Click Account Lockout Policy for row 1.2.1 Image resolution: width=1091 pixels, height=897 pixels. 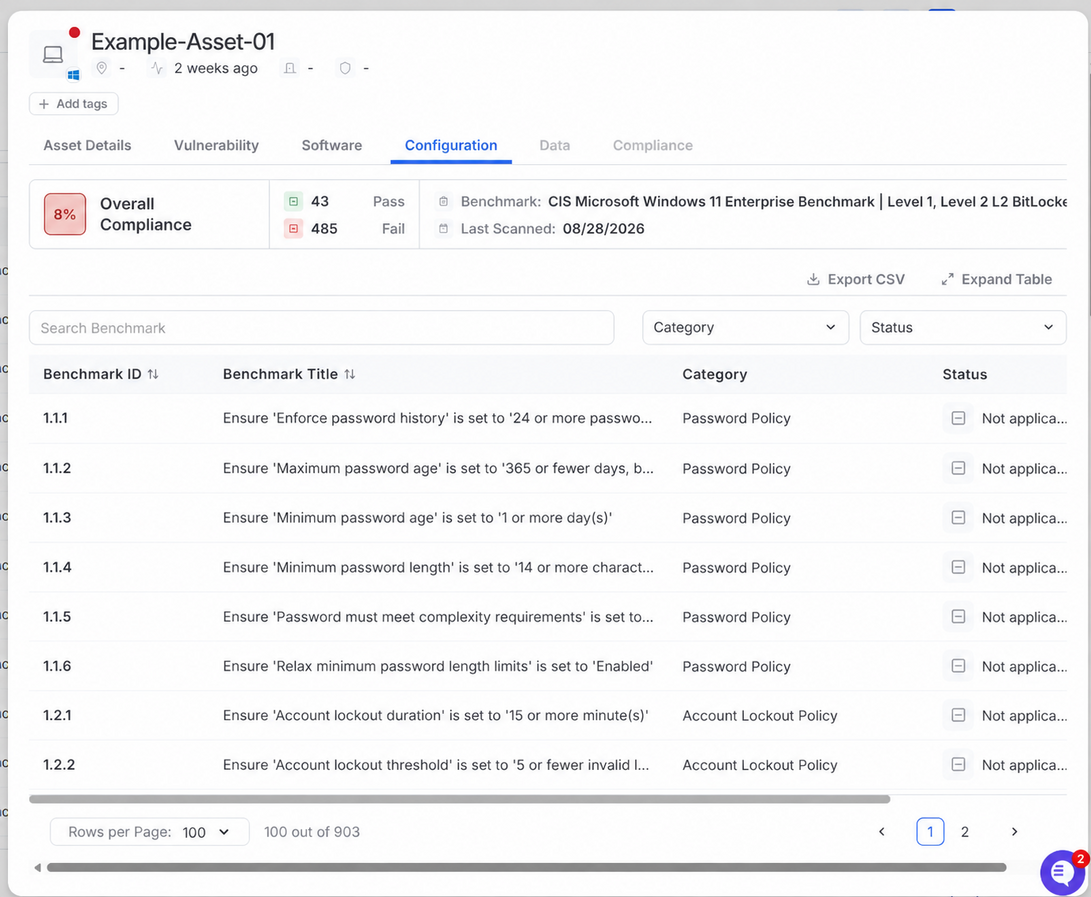pyautogui.click(x=760, y=716)
